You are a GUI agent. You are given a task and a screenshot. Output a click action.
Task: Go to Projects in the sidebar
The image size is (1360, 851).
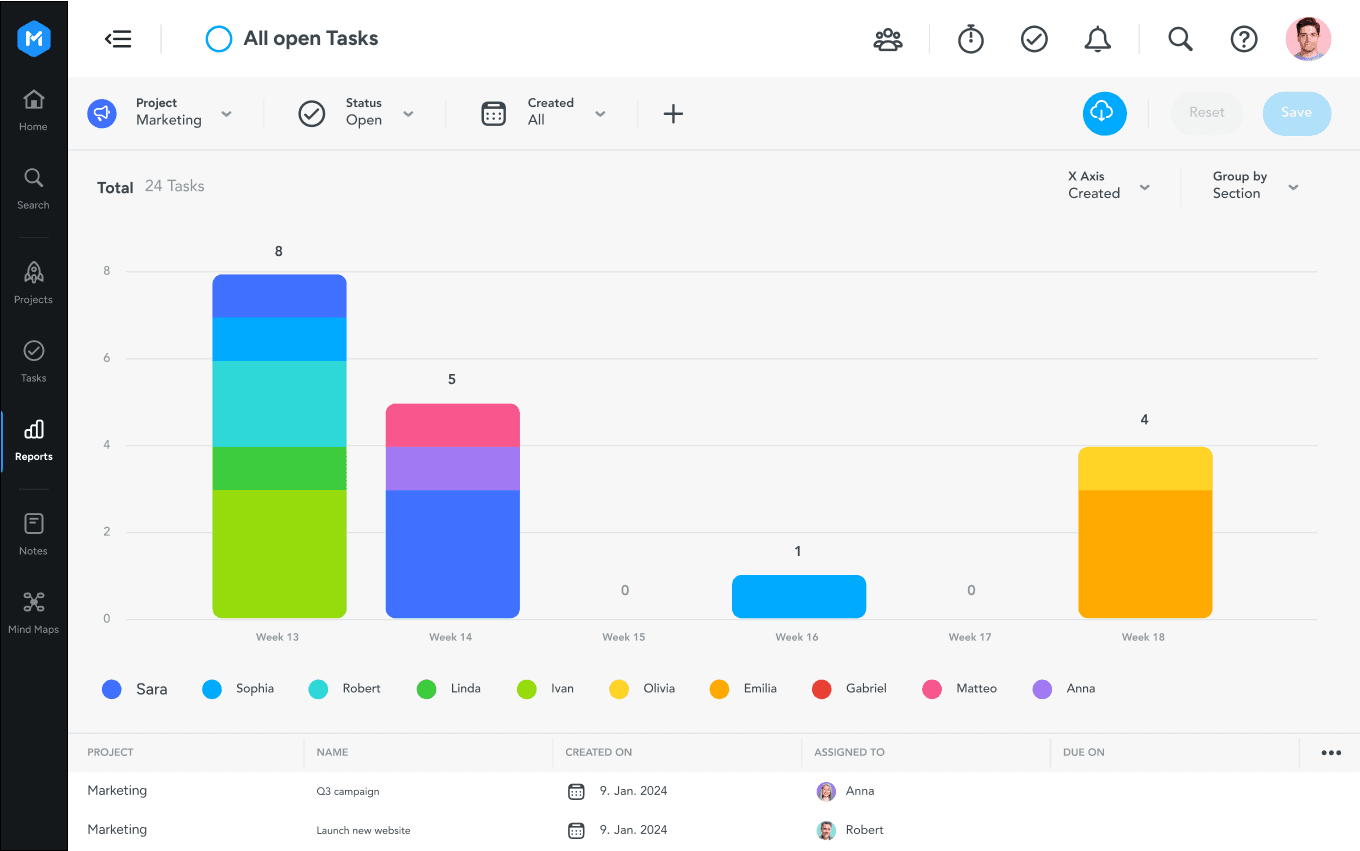coord(33,282)
